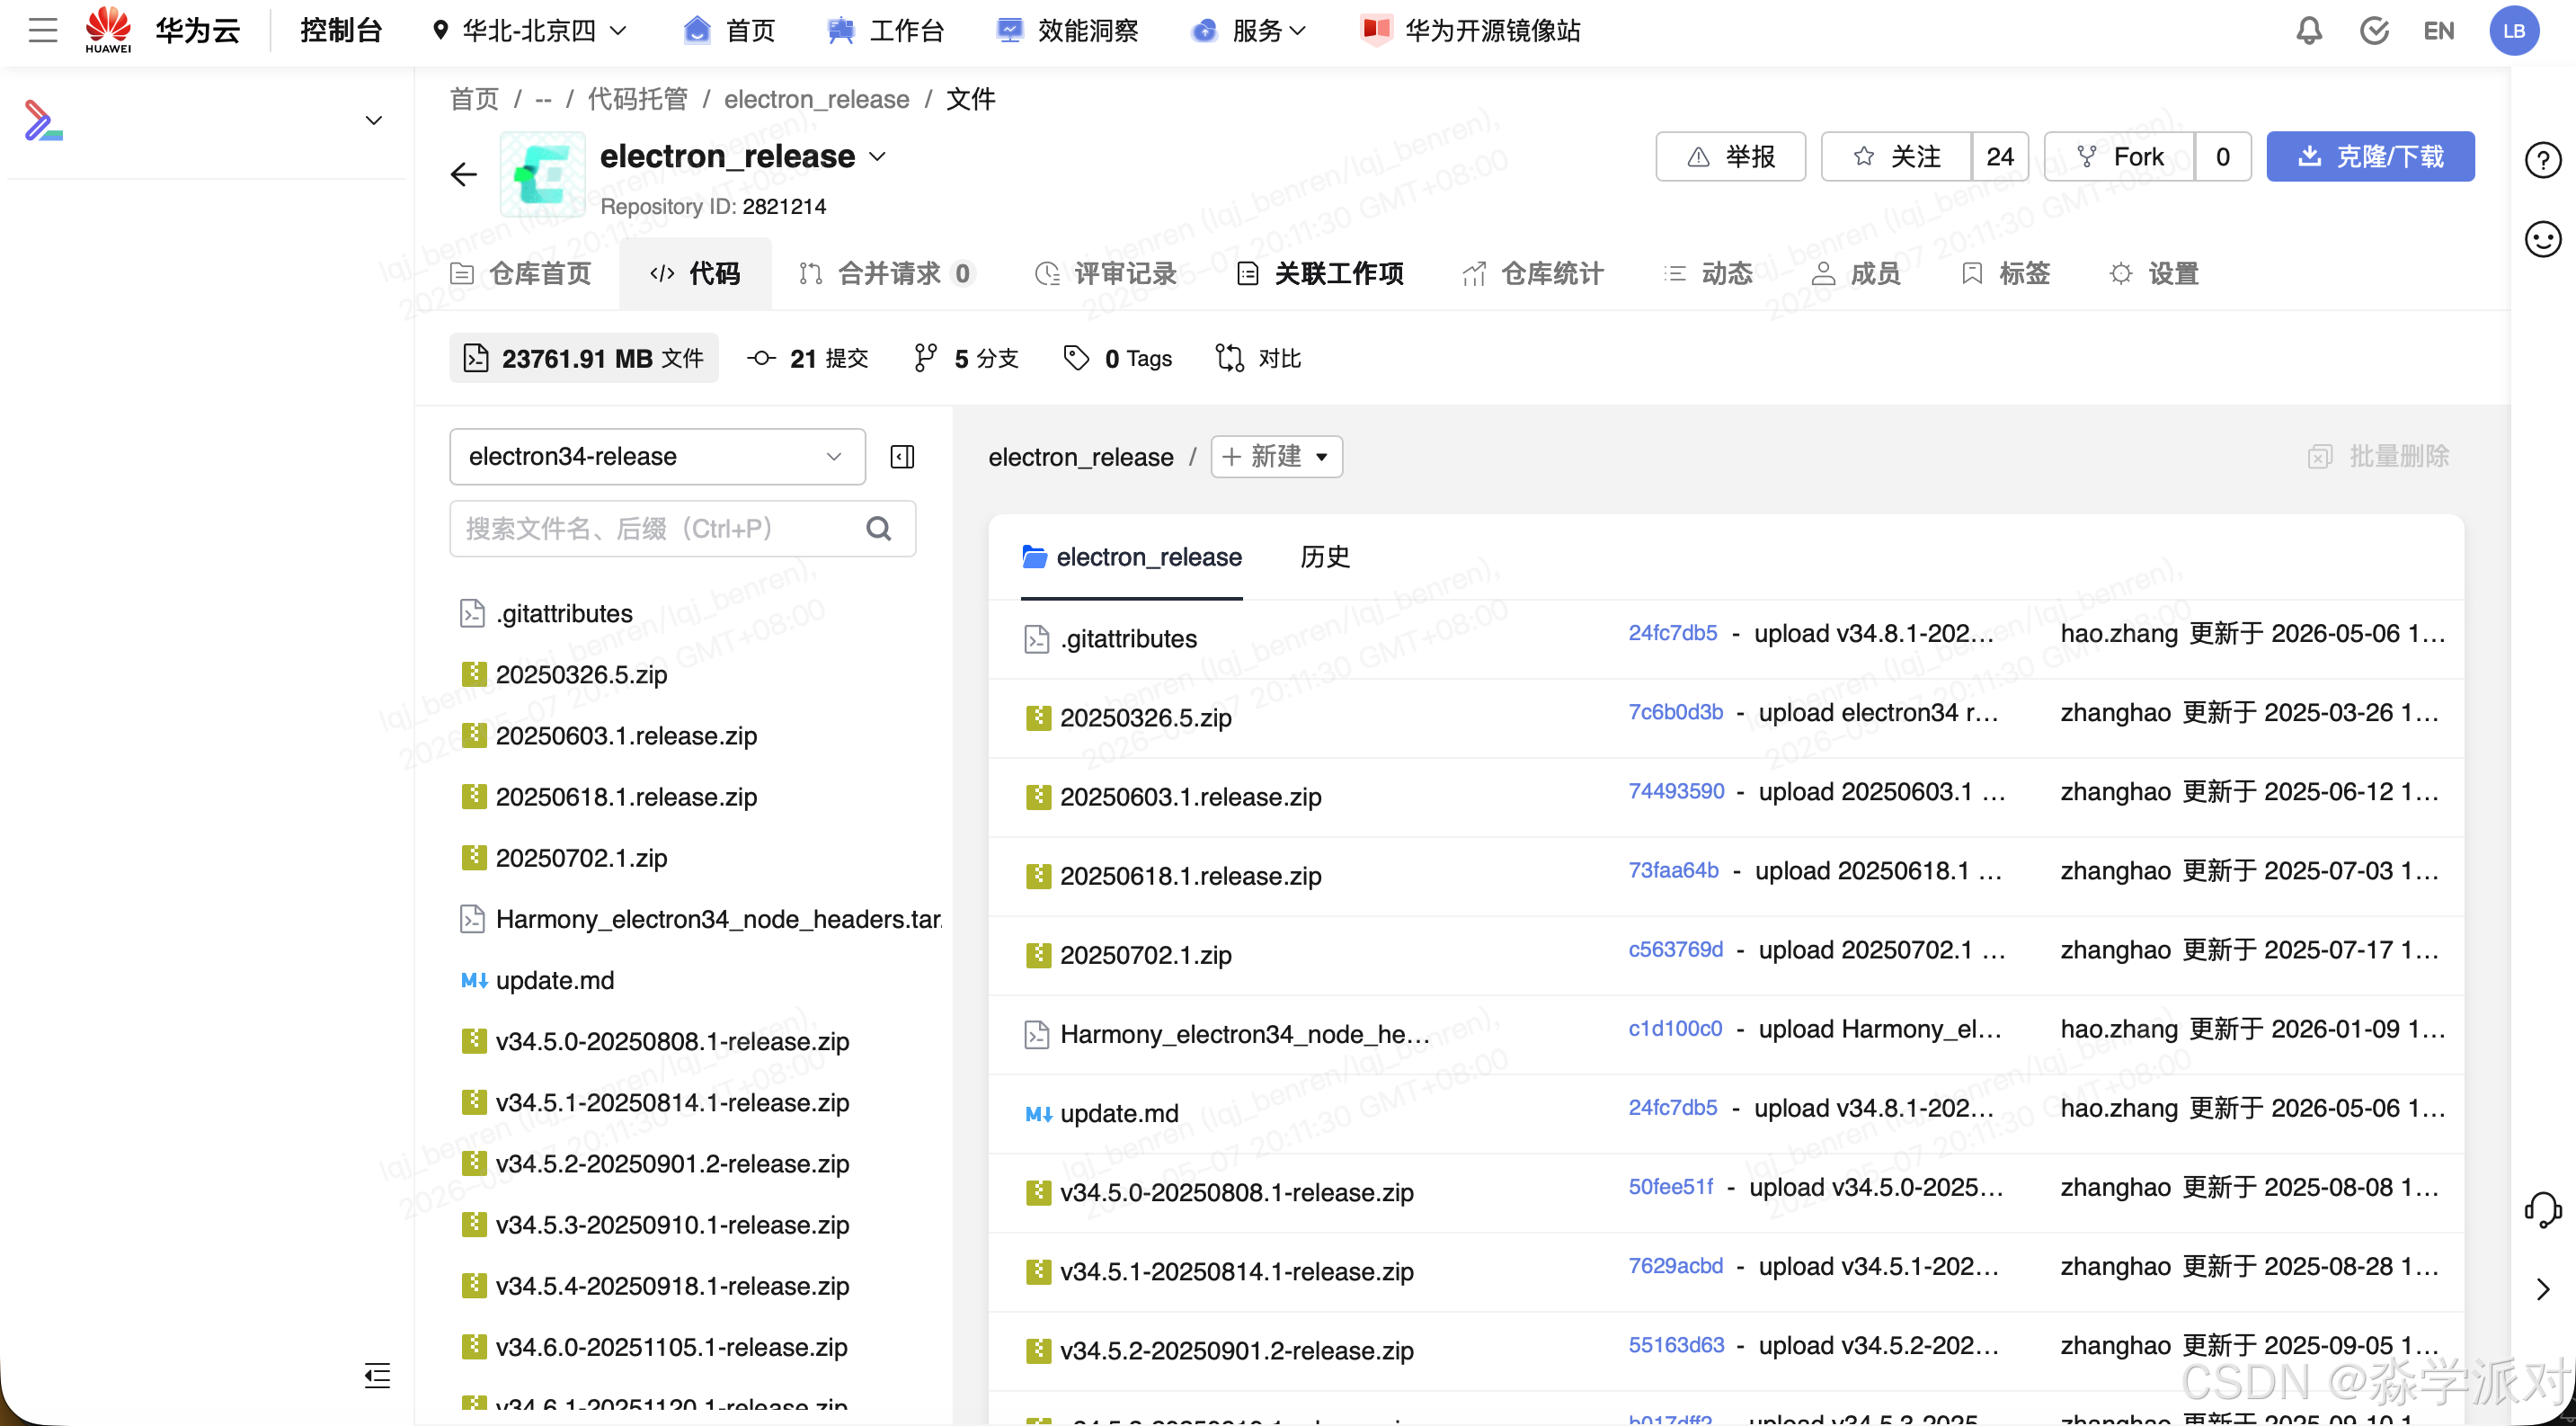
Task: Open the 标签 tab
Action: tap(2005, 273)
